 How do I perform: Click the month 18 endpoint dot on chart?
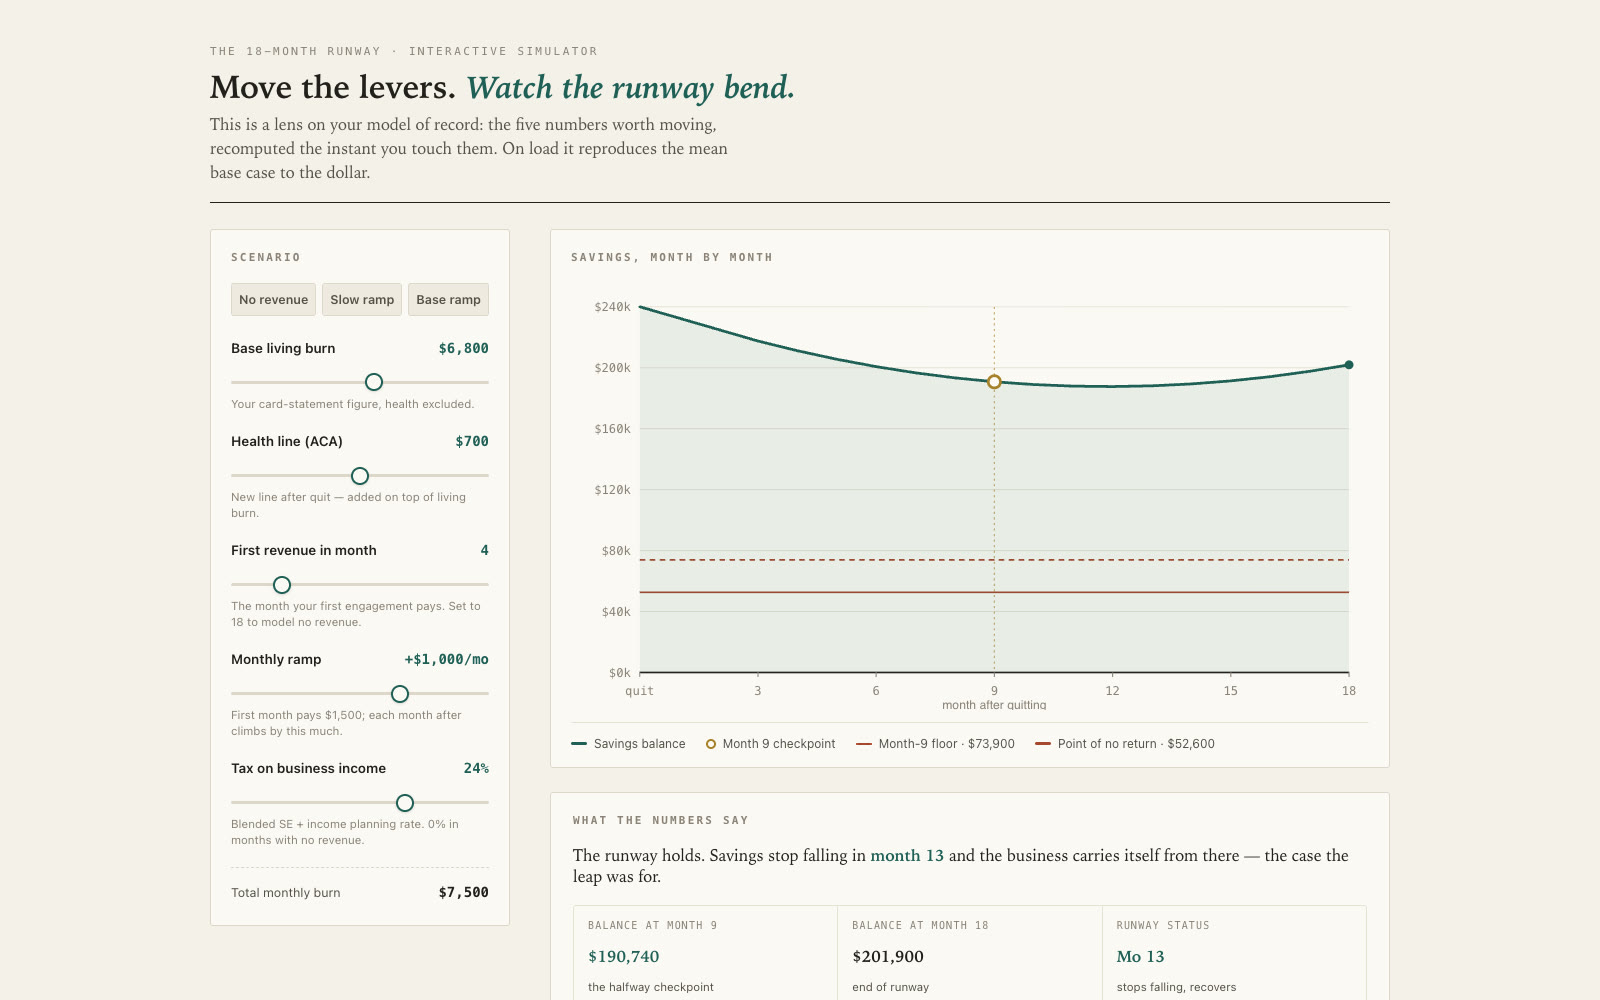coord(1349,365)
